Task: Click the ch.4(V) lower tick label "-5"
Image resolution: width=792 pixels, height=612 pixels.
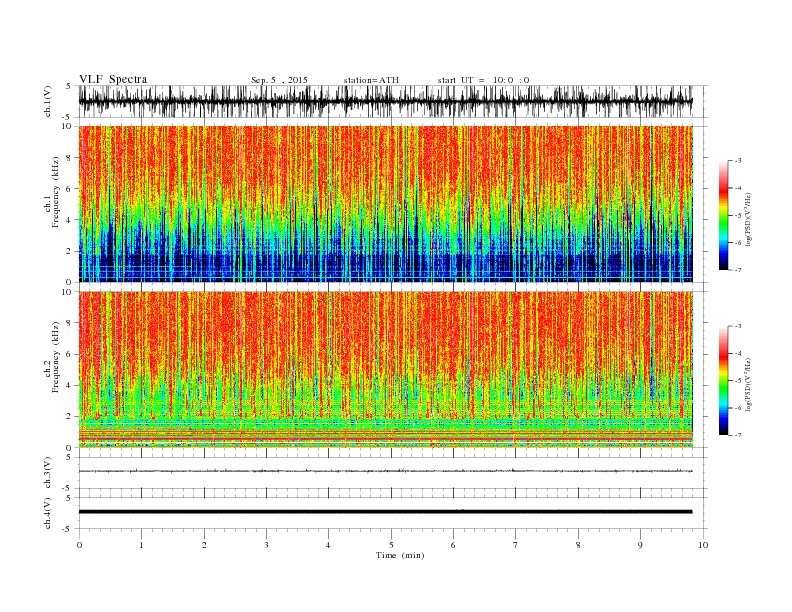Action: (x=68, y=529)
